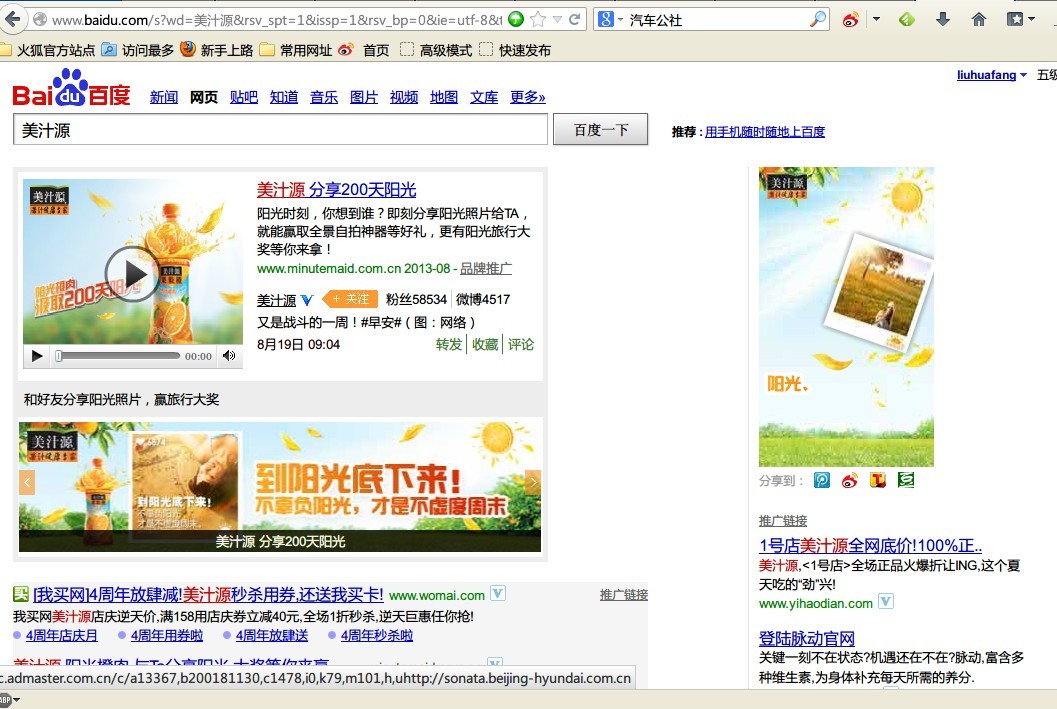This screenshot has height=709, width=1057.
Task: Switch to the 音乐 search tab
Action: (324, 97)
